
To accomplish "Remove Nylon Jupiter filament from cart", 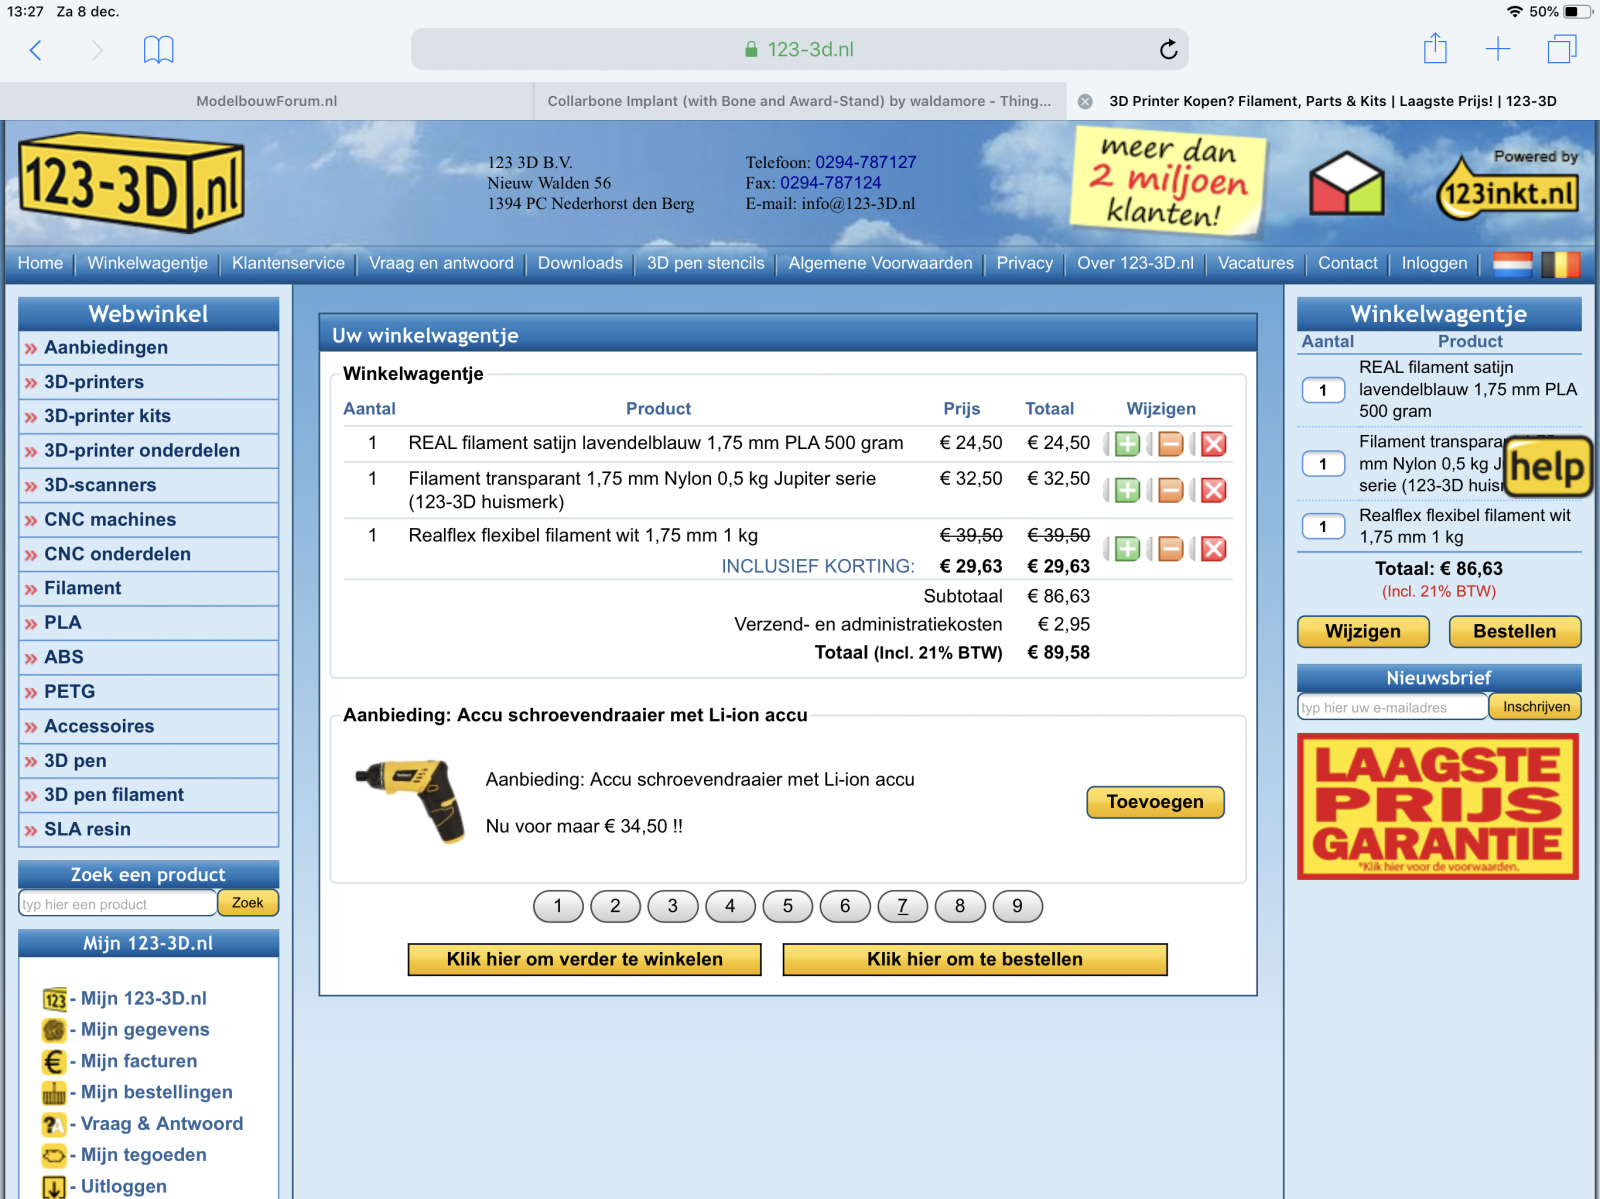I will pos(1213,490).
